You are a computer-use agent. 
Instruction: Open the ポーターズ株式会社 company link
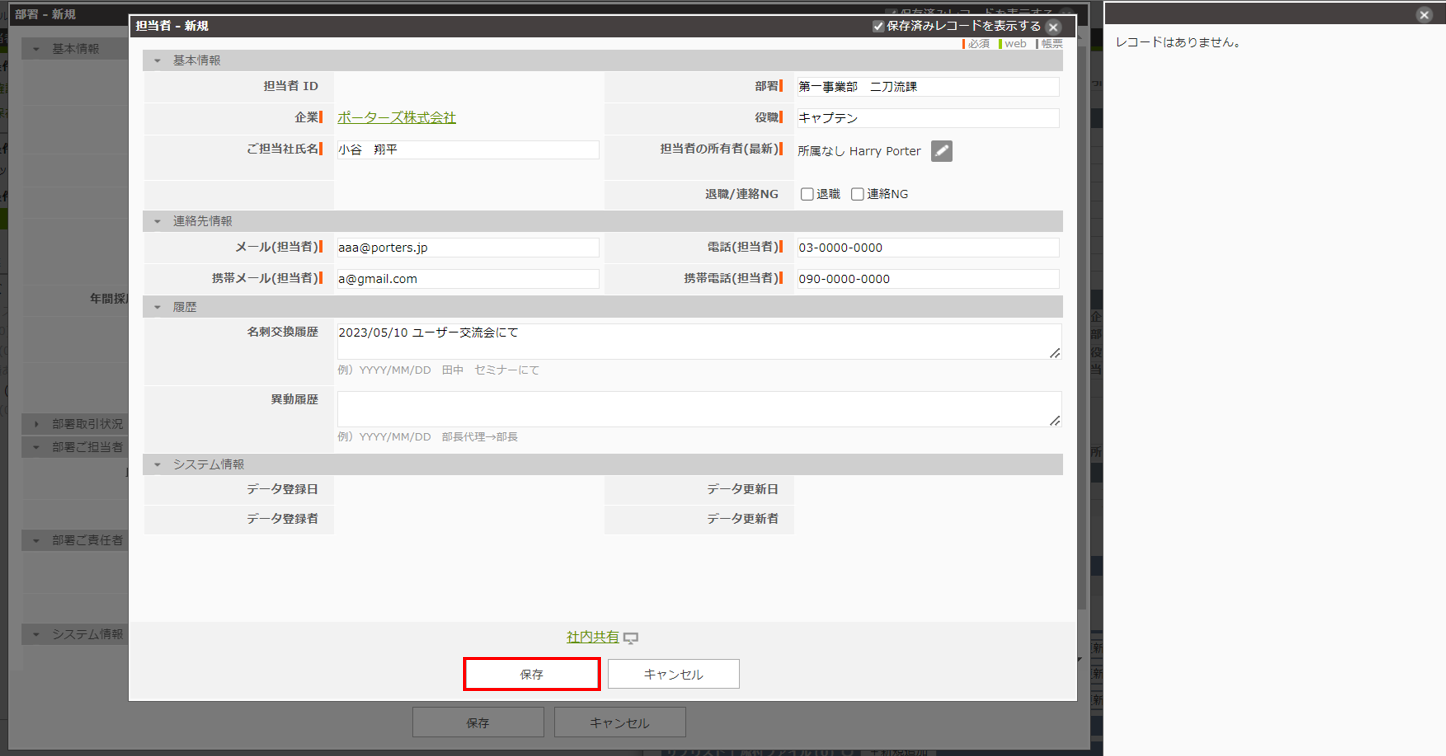coord(396,118)
